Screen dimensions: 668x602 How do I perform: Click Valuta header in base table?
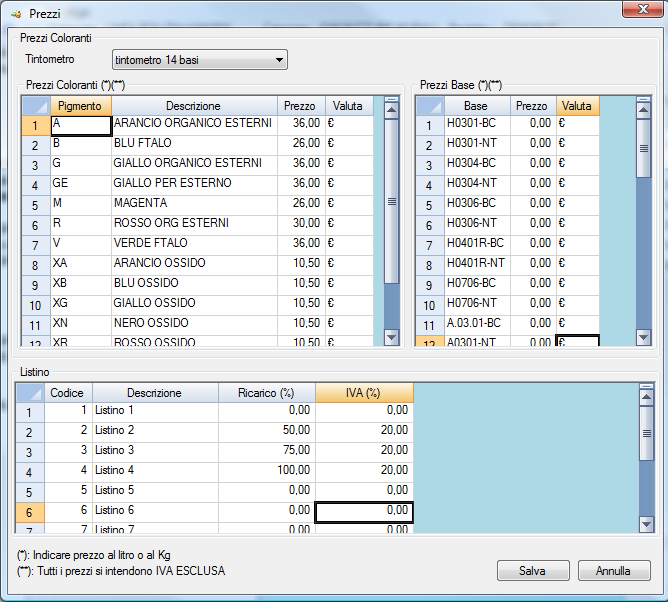point(578,106)
